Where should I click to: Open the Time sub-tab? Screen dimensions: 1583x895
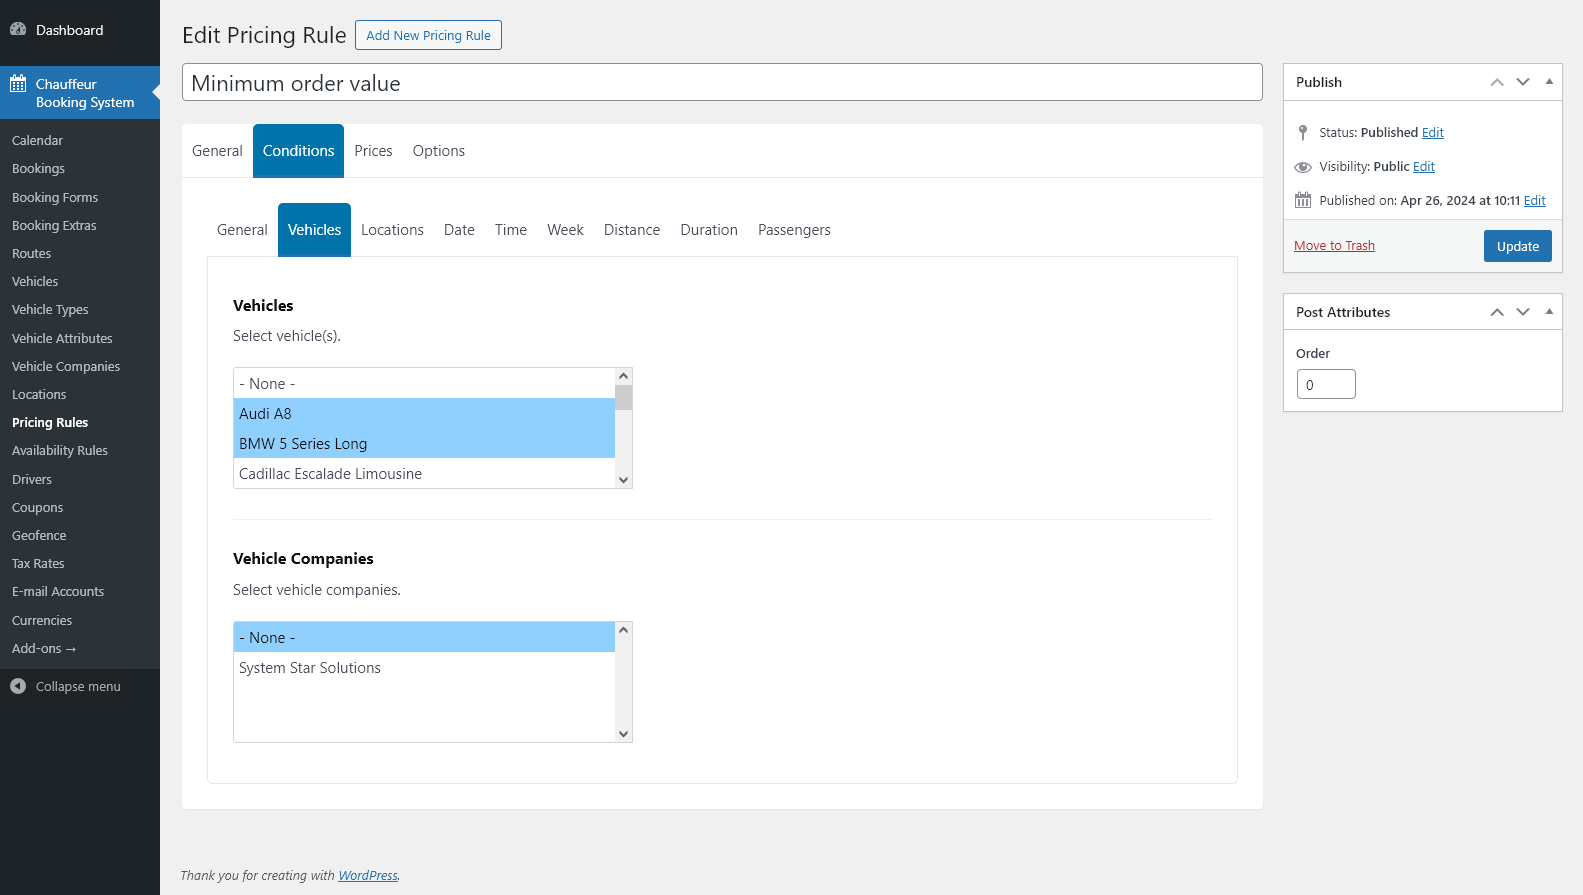pos(511,230)
